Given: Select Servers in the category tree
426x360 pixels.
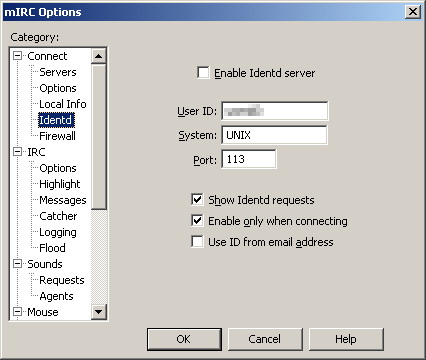Looking at the screenshot, I should coord(58,72).
